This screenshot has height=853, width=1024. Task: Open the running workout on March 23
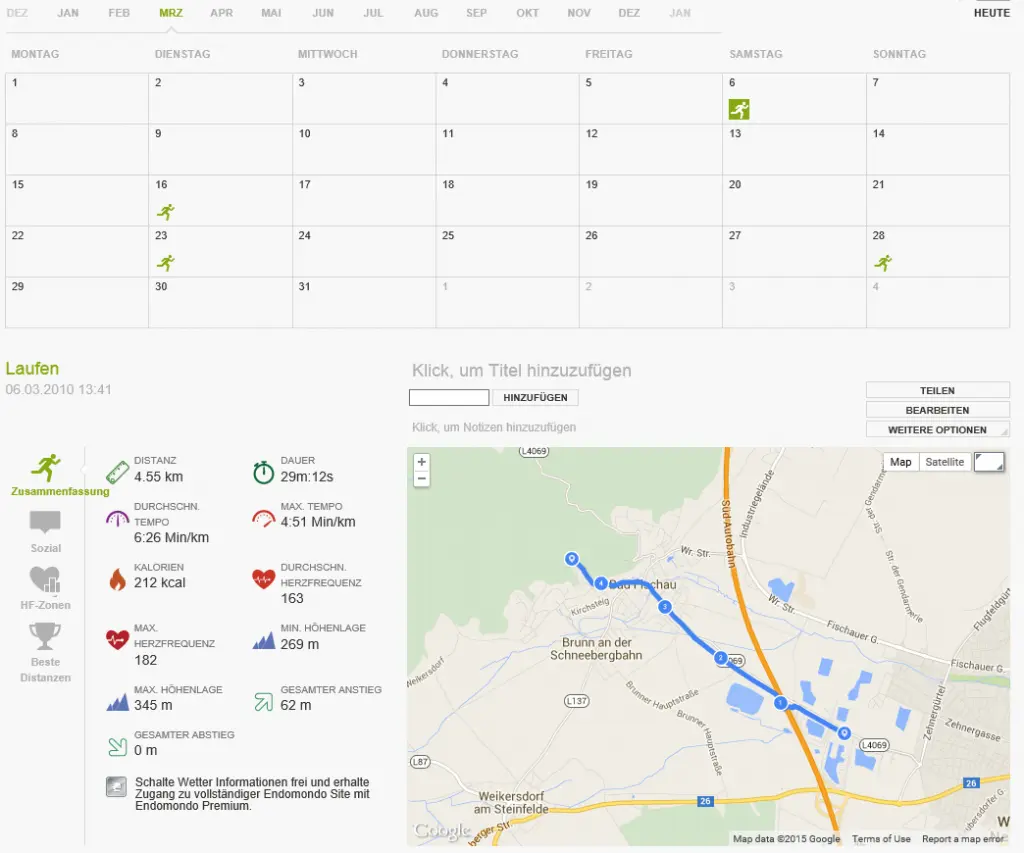(x=165, y=262)
